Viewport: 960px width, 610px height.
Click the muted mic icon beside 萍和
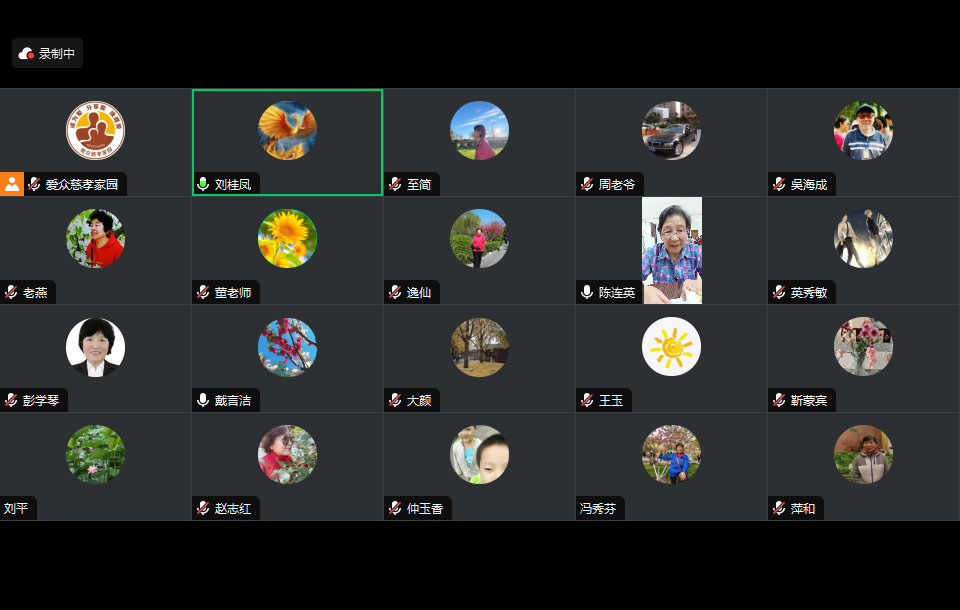(779, 508)
